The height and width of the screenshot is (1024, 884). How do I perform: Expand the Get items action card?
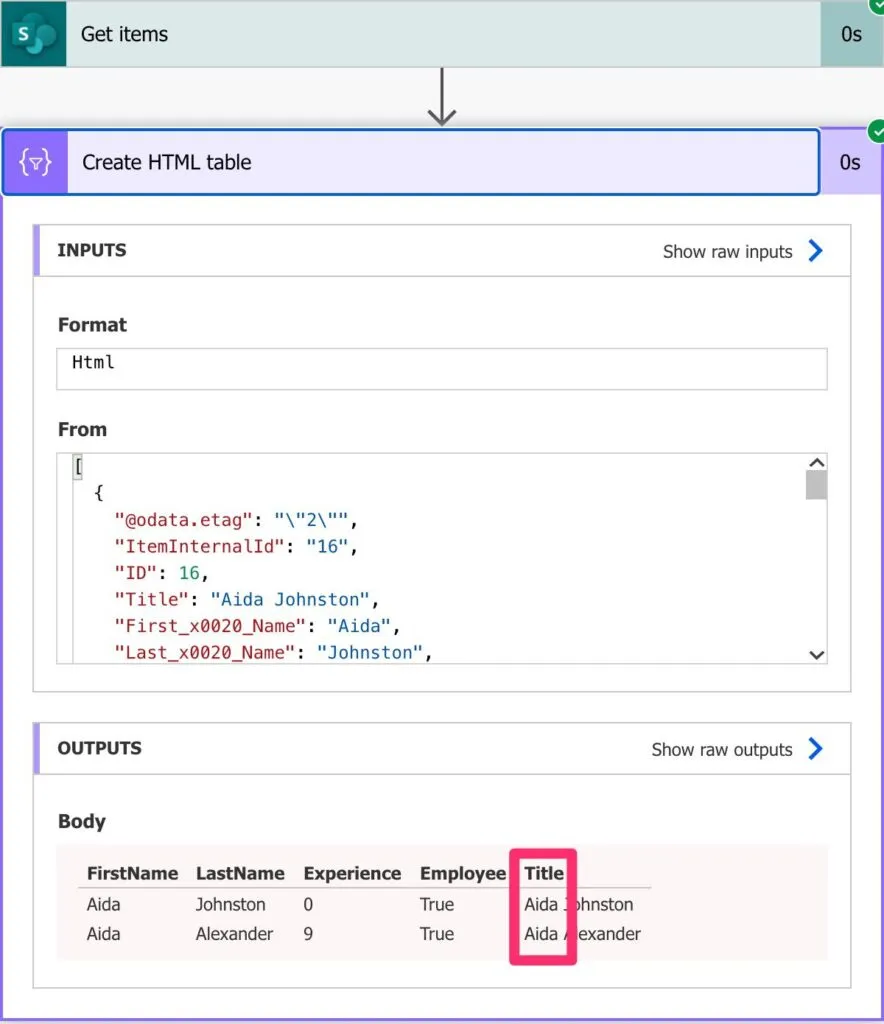click(440, 34)
